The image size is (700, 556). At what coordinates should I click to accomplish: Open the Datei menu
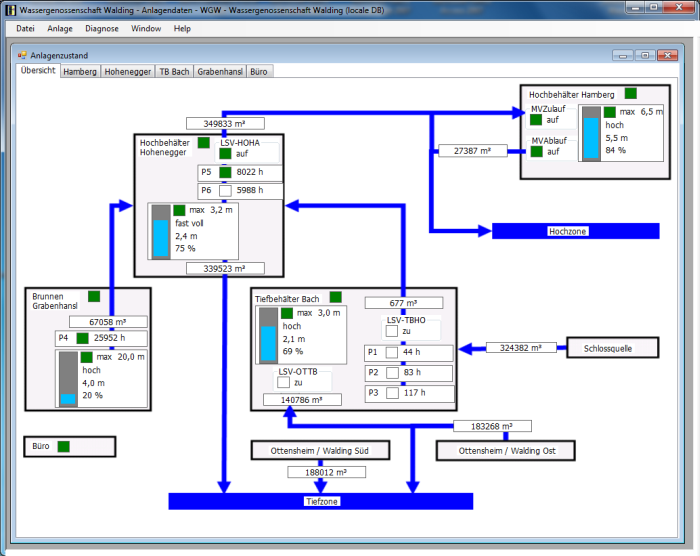25,29
